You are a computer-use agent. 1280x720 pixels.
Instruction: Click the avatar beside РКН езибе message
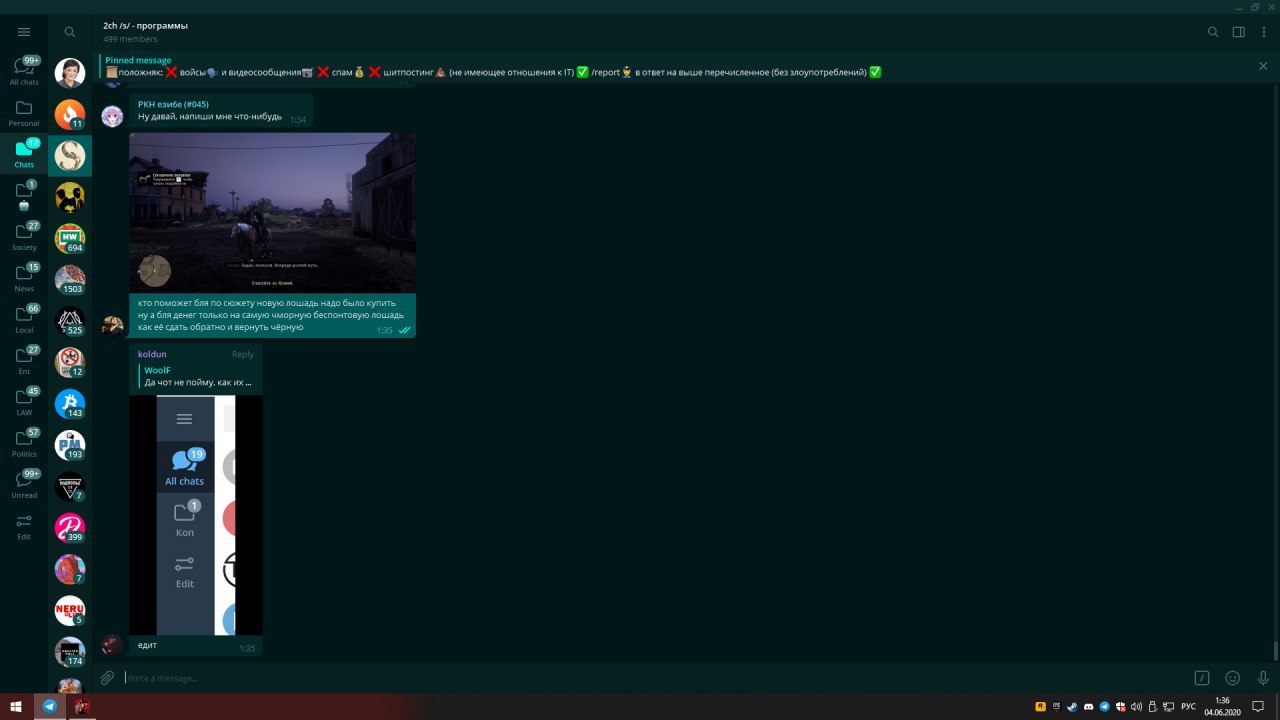113,115
